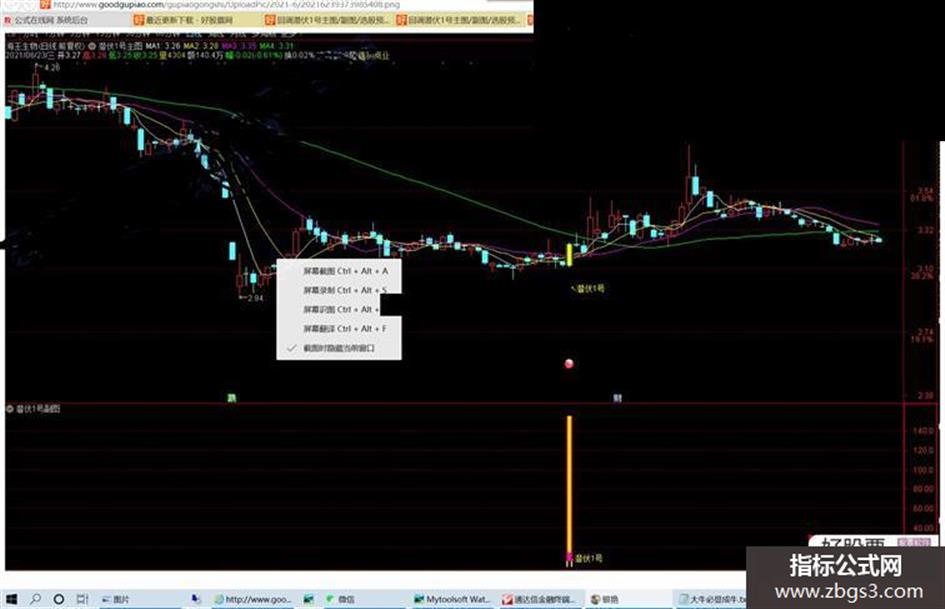Choose 屏幕录制 Ctrl+Alt+S menu entry
This screenshot has width=945, height=609.
tap(339, 291)
